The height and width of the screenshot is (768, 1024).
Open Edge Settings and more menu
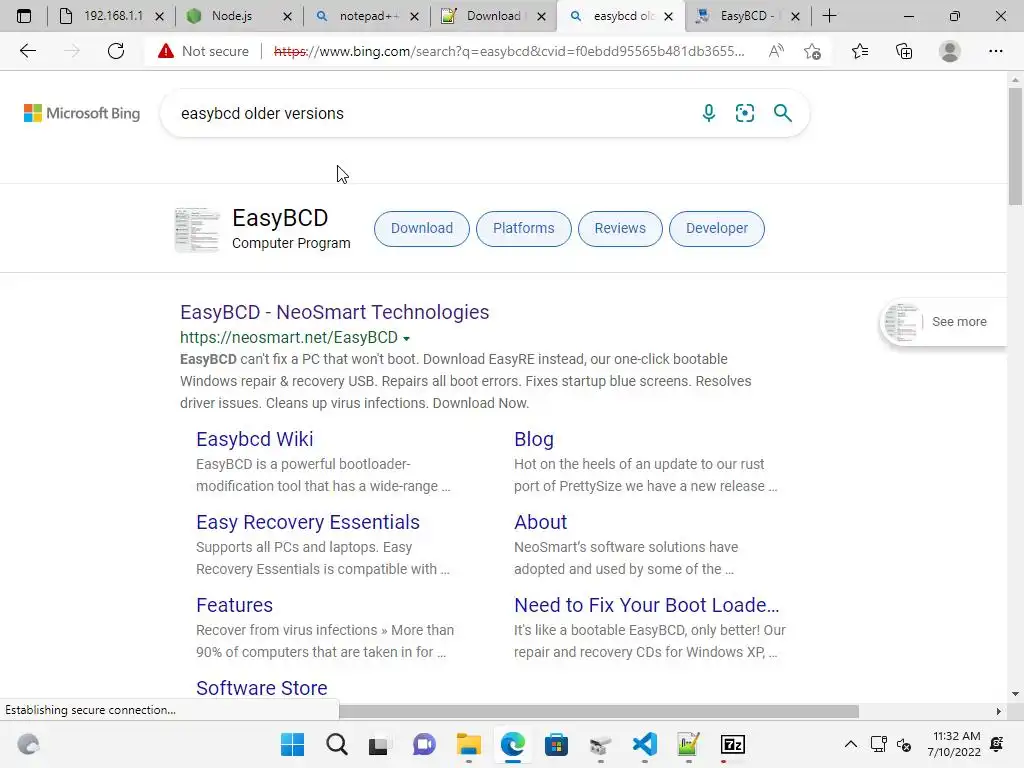coord(995,51)
